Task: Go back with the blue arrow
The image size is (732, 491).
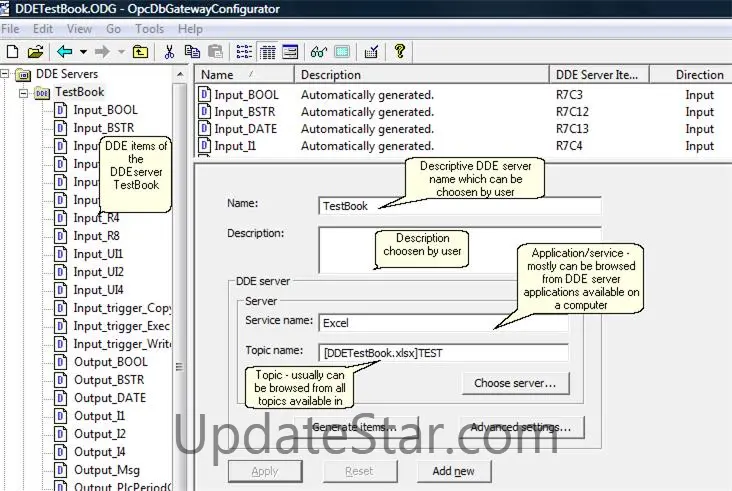Action: click(x=64, y=52)
